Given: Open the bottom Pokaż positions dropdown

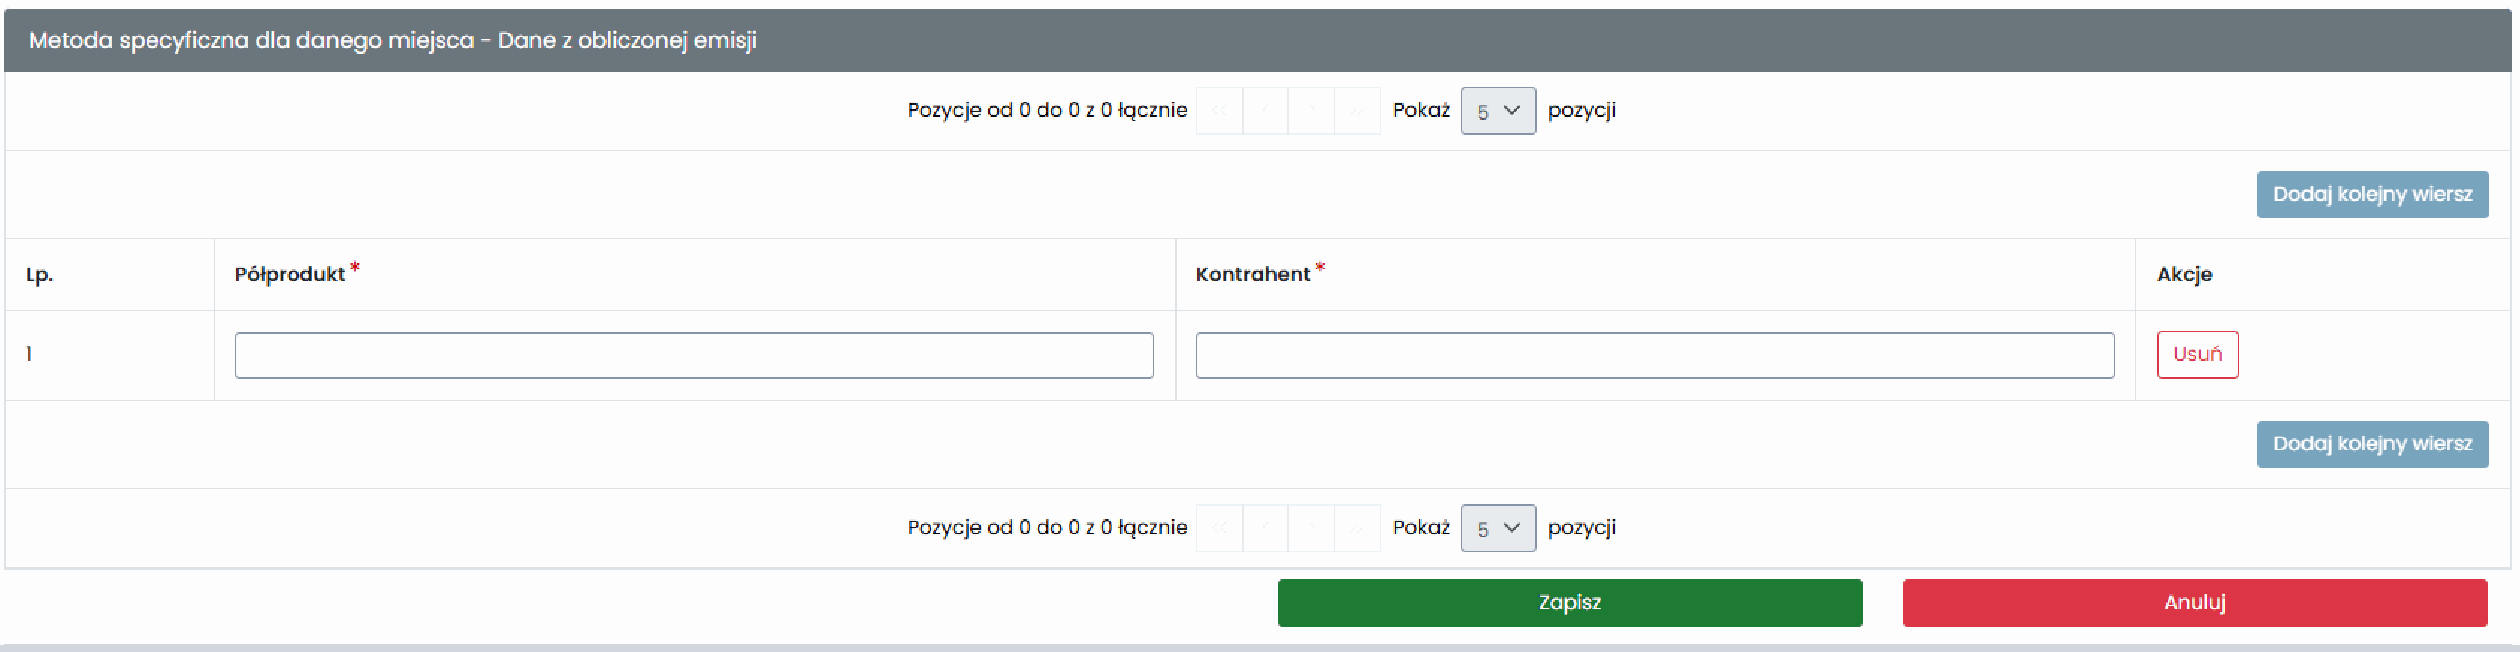Looking at the screenshot, I should [1498, 528].
